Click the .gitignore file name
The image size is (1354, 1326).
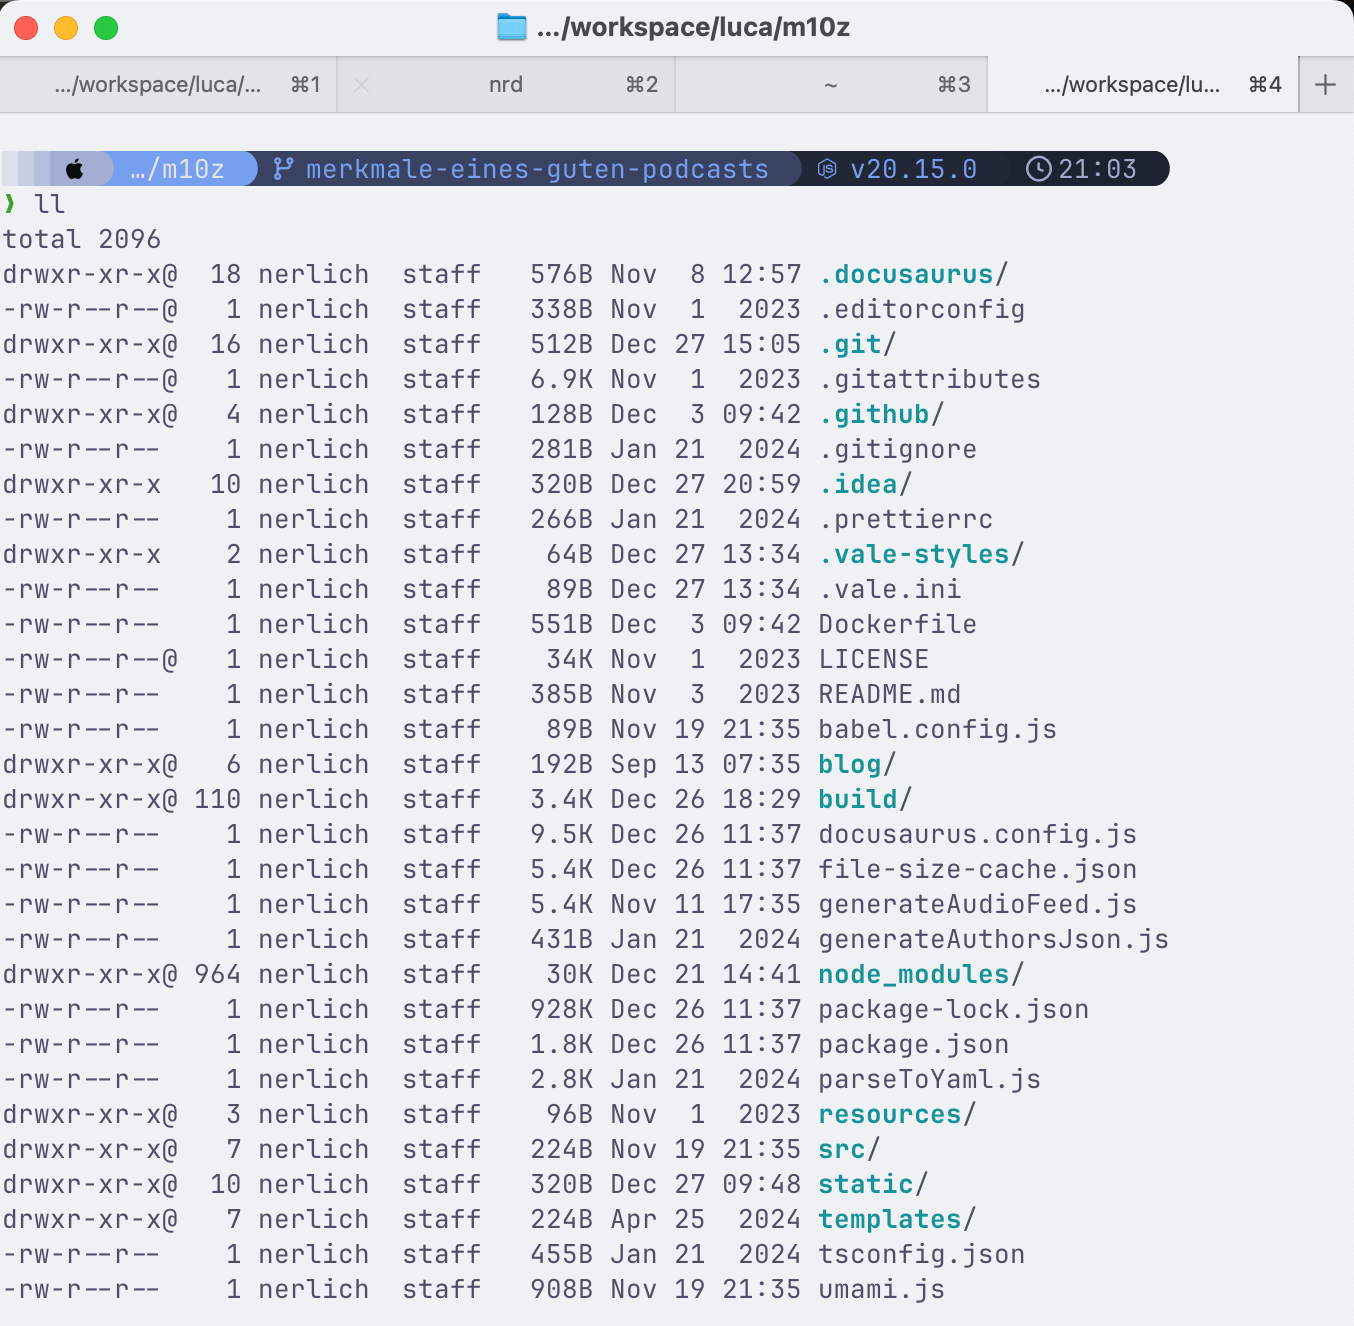898,449
